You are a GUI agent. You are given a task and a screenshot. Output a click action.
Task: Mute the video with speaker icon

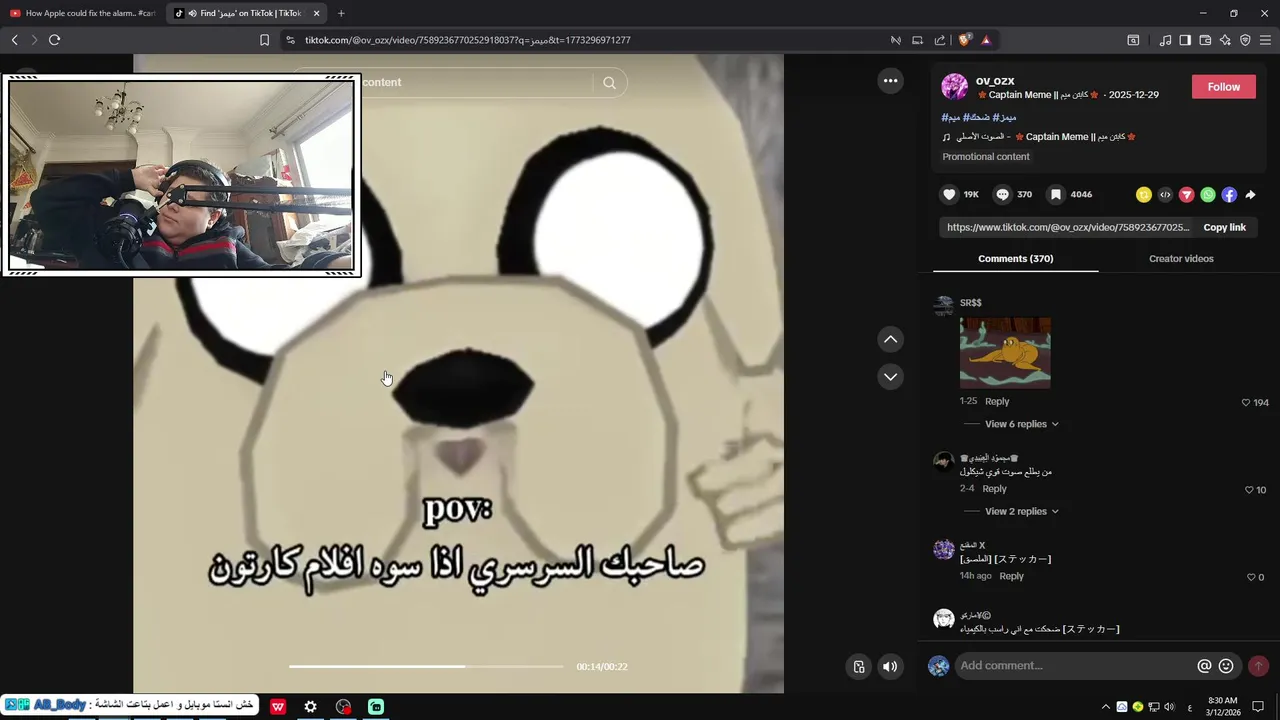coord(890,667)
